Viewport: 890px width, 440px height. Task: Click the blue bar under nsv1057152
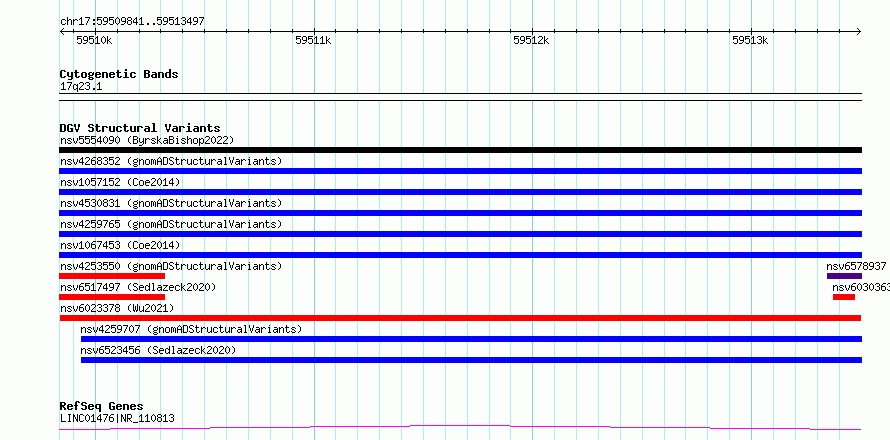pos(460,192)
